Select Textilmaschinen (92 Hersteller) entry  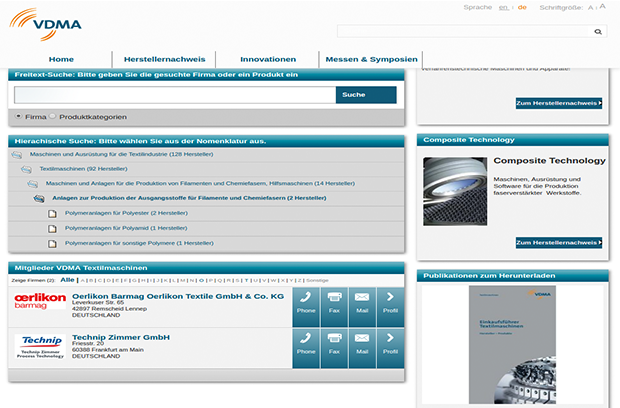point(83,169)
